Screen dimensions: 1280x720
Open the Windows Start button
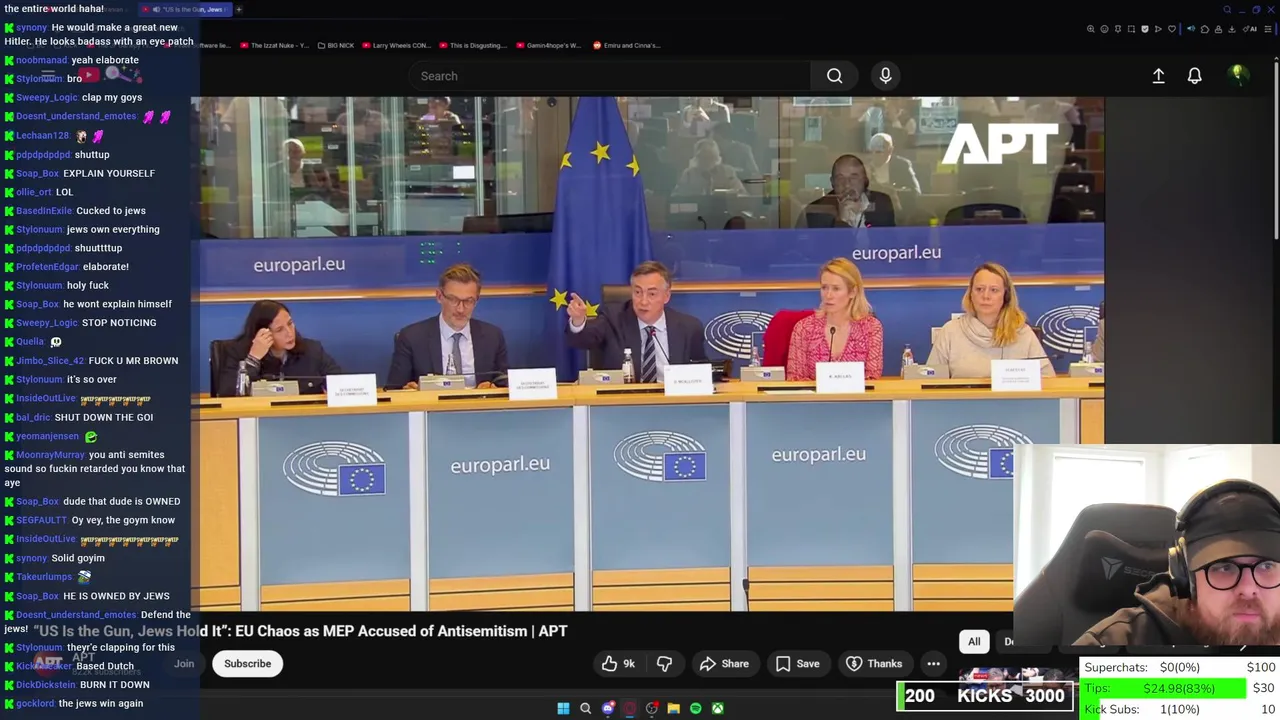point(563,708)
